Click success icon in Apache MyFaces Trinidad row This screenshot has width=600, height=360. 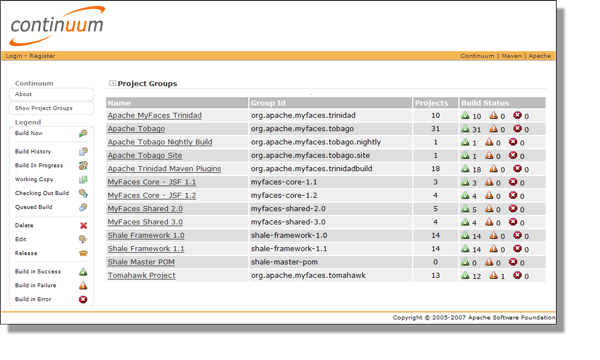pyautogui.click(x=465, y=115)
